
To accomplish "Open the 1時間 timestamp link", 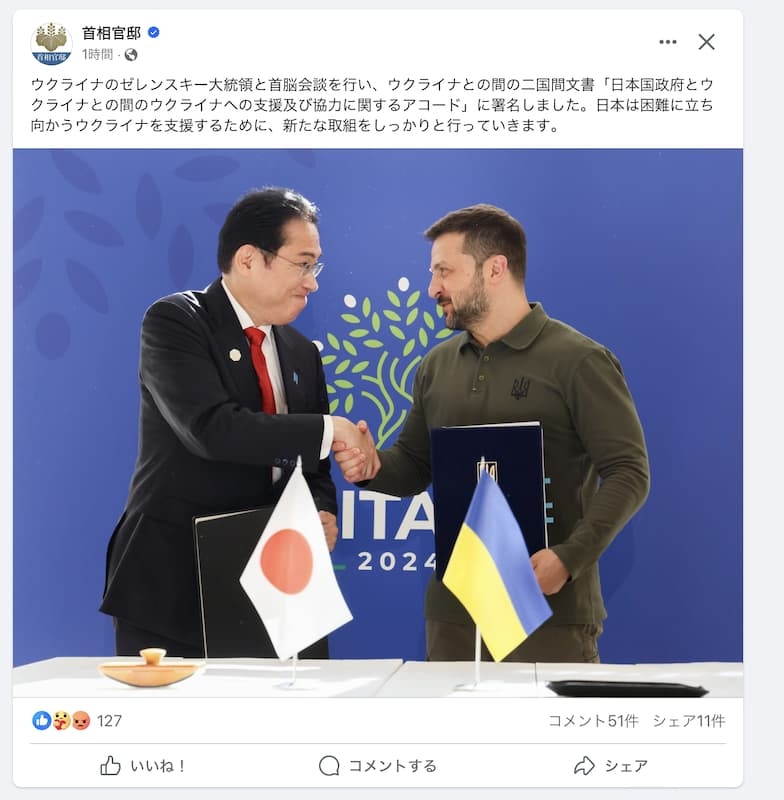I will pos(97,55).
